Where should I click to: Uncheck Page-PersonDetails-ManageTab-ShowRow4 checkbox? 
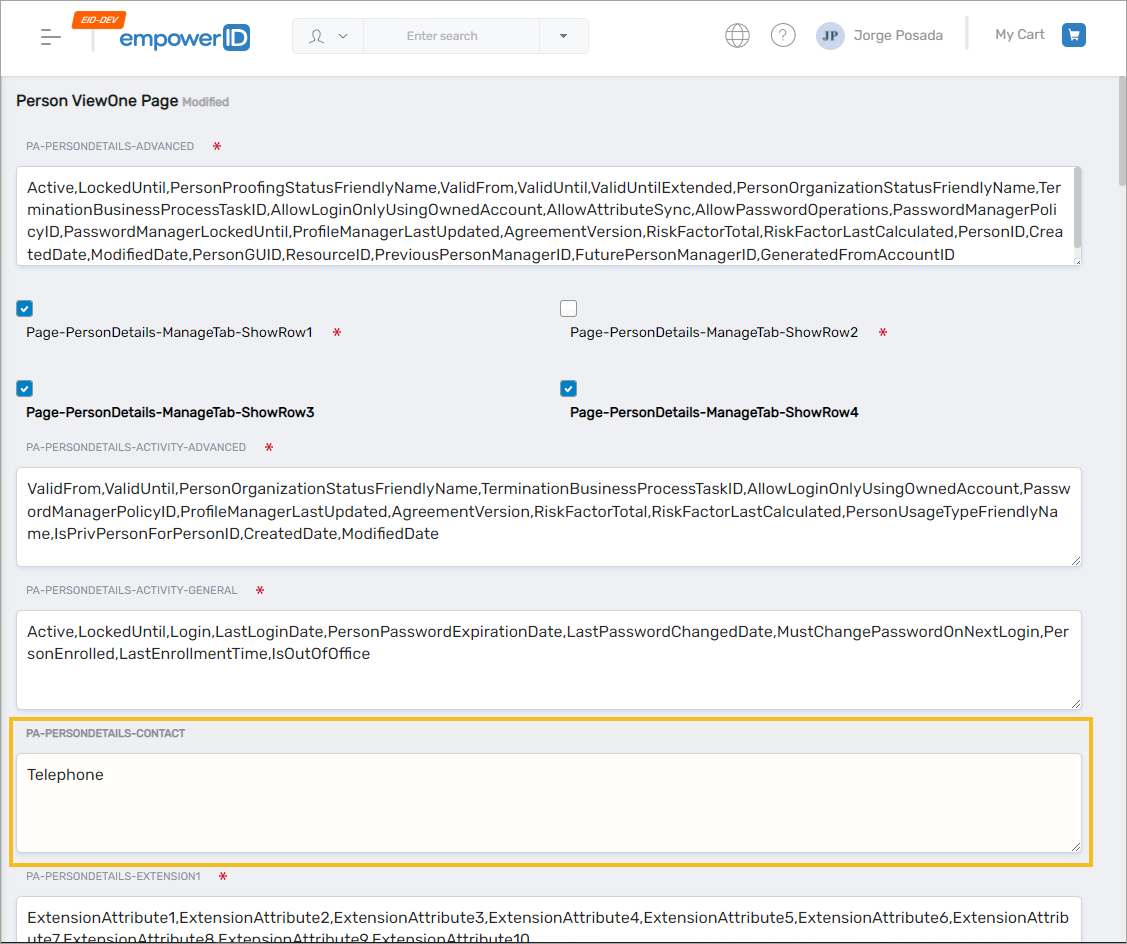(569, 388)
